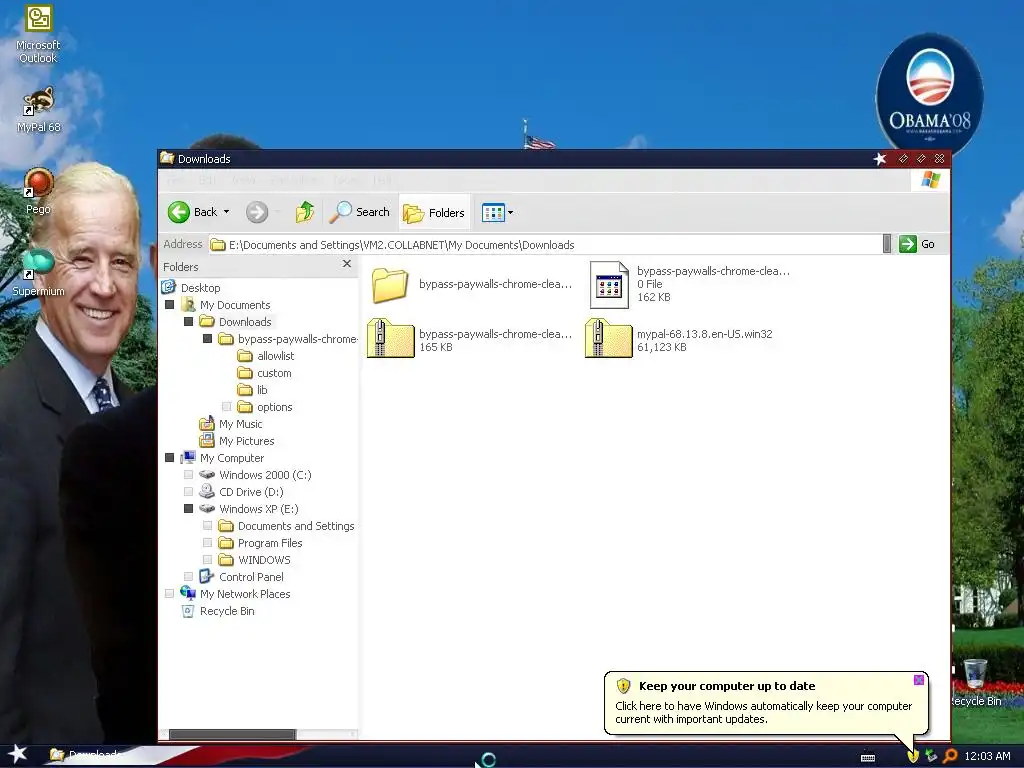The image size is (1024, 768).
Task: Click the Go button beside address bar
Action: (x=918, y=244)
